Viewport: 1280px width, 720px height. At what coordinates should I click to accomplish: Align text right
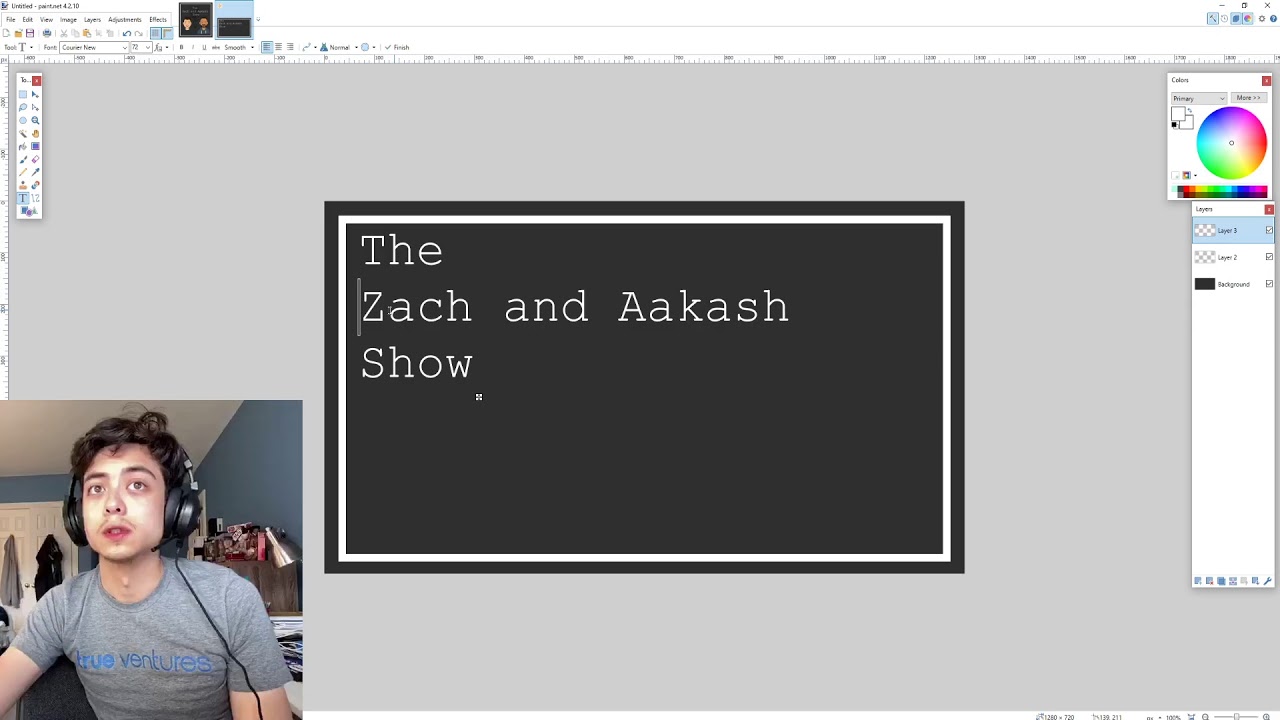[290, 47]
